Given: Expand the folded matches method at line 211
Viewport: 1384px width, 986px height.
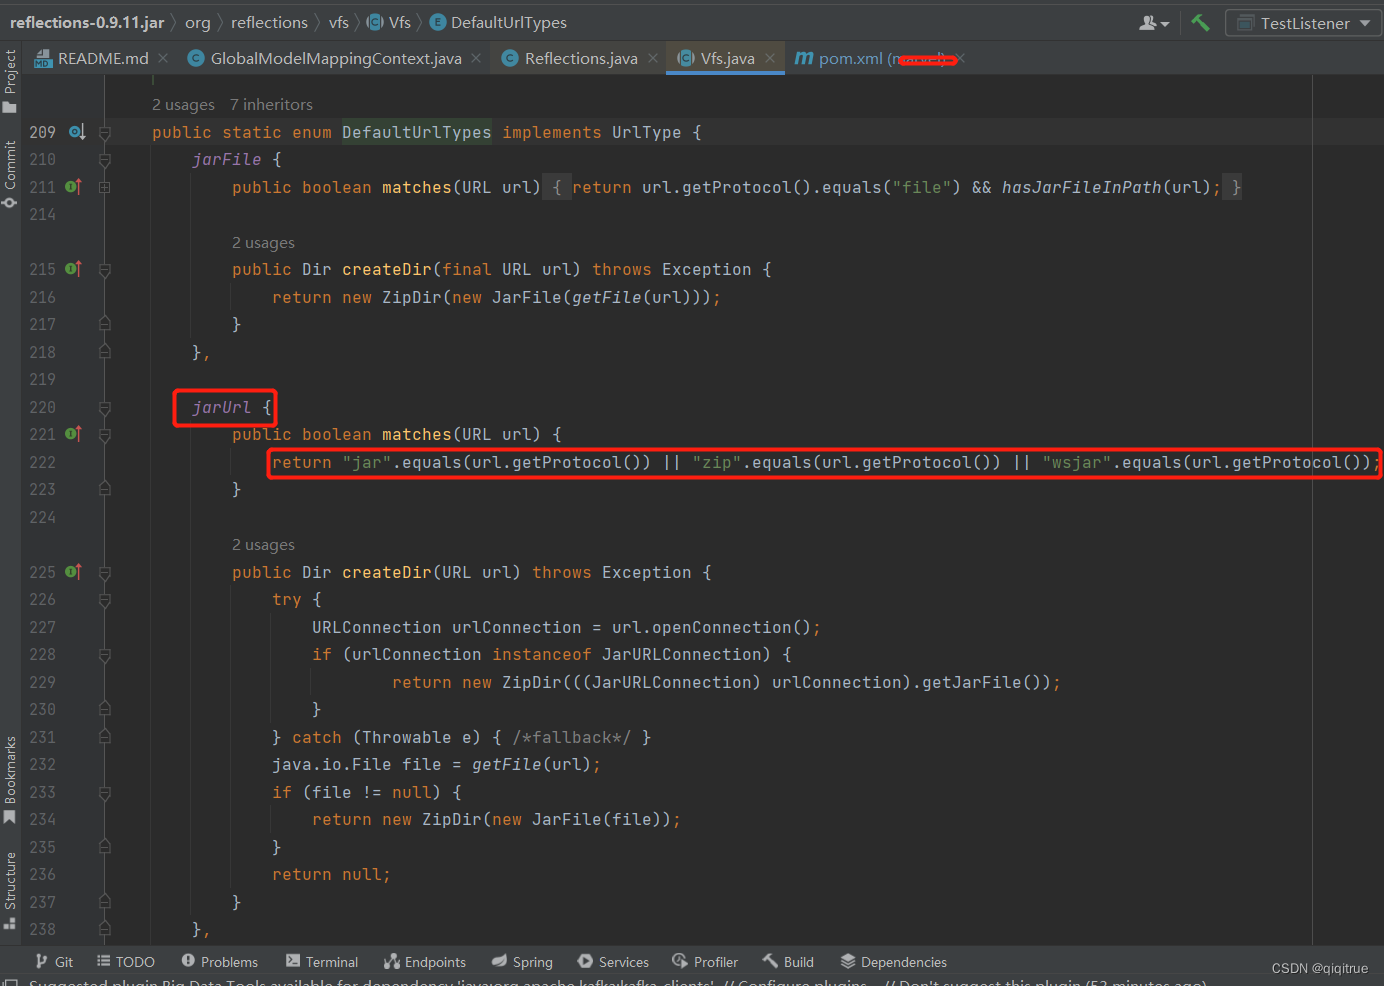Looking at the screenshot, I should point(105,187).
